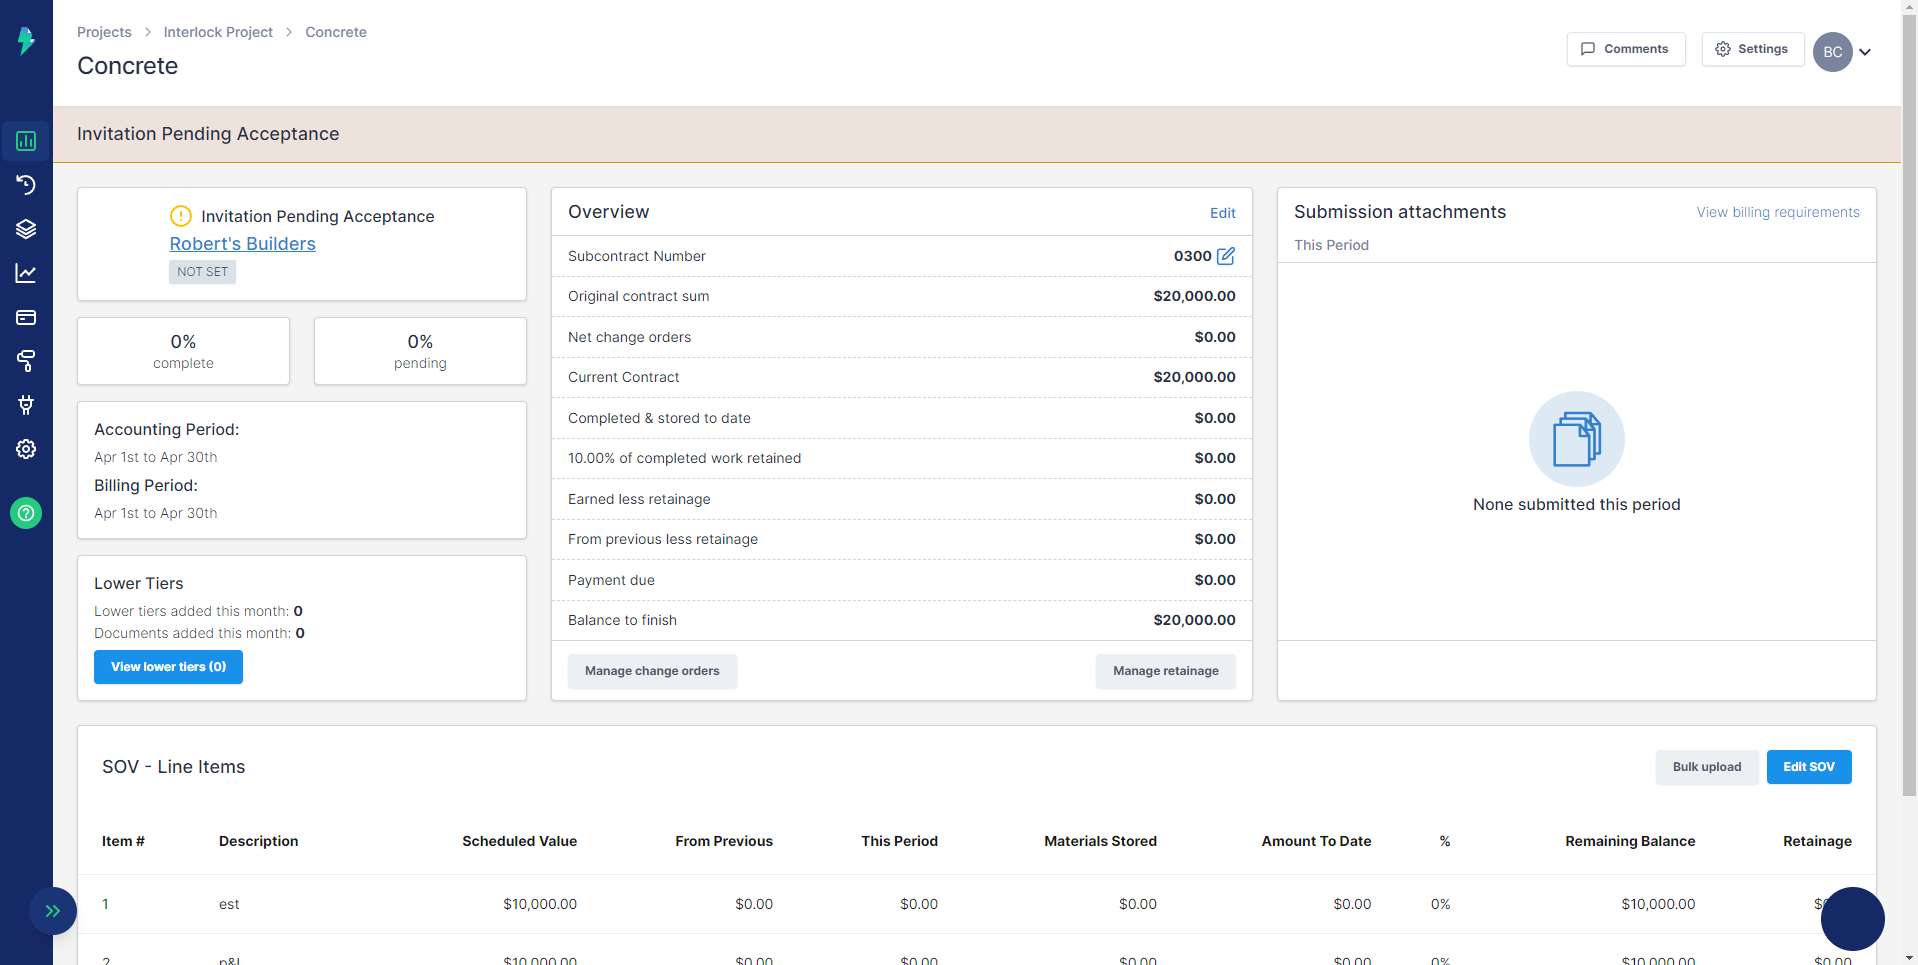Click the invitation pending warning icon
This screenshot has width=1918, height=965.
click(x=181, y=216)
